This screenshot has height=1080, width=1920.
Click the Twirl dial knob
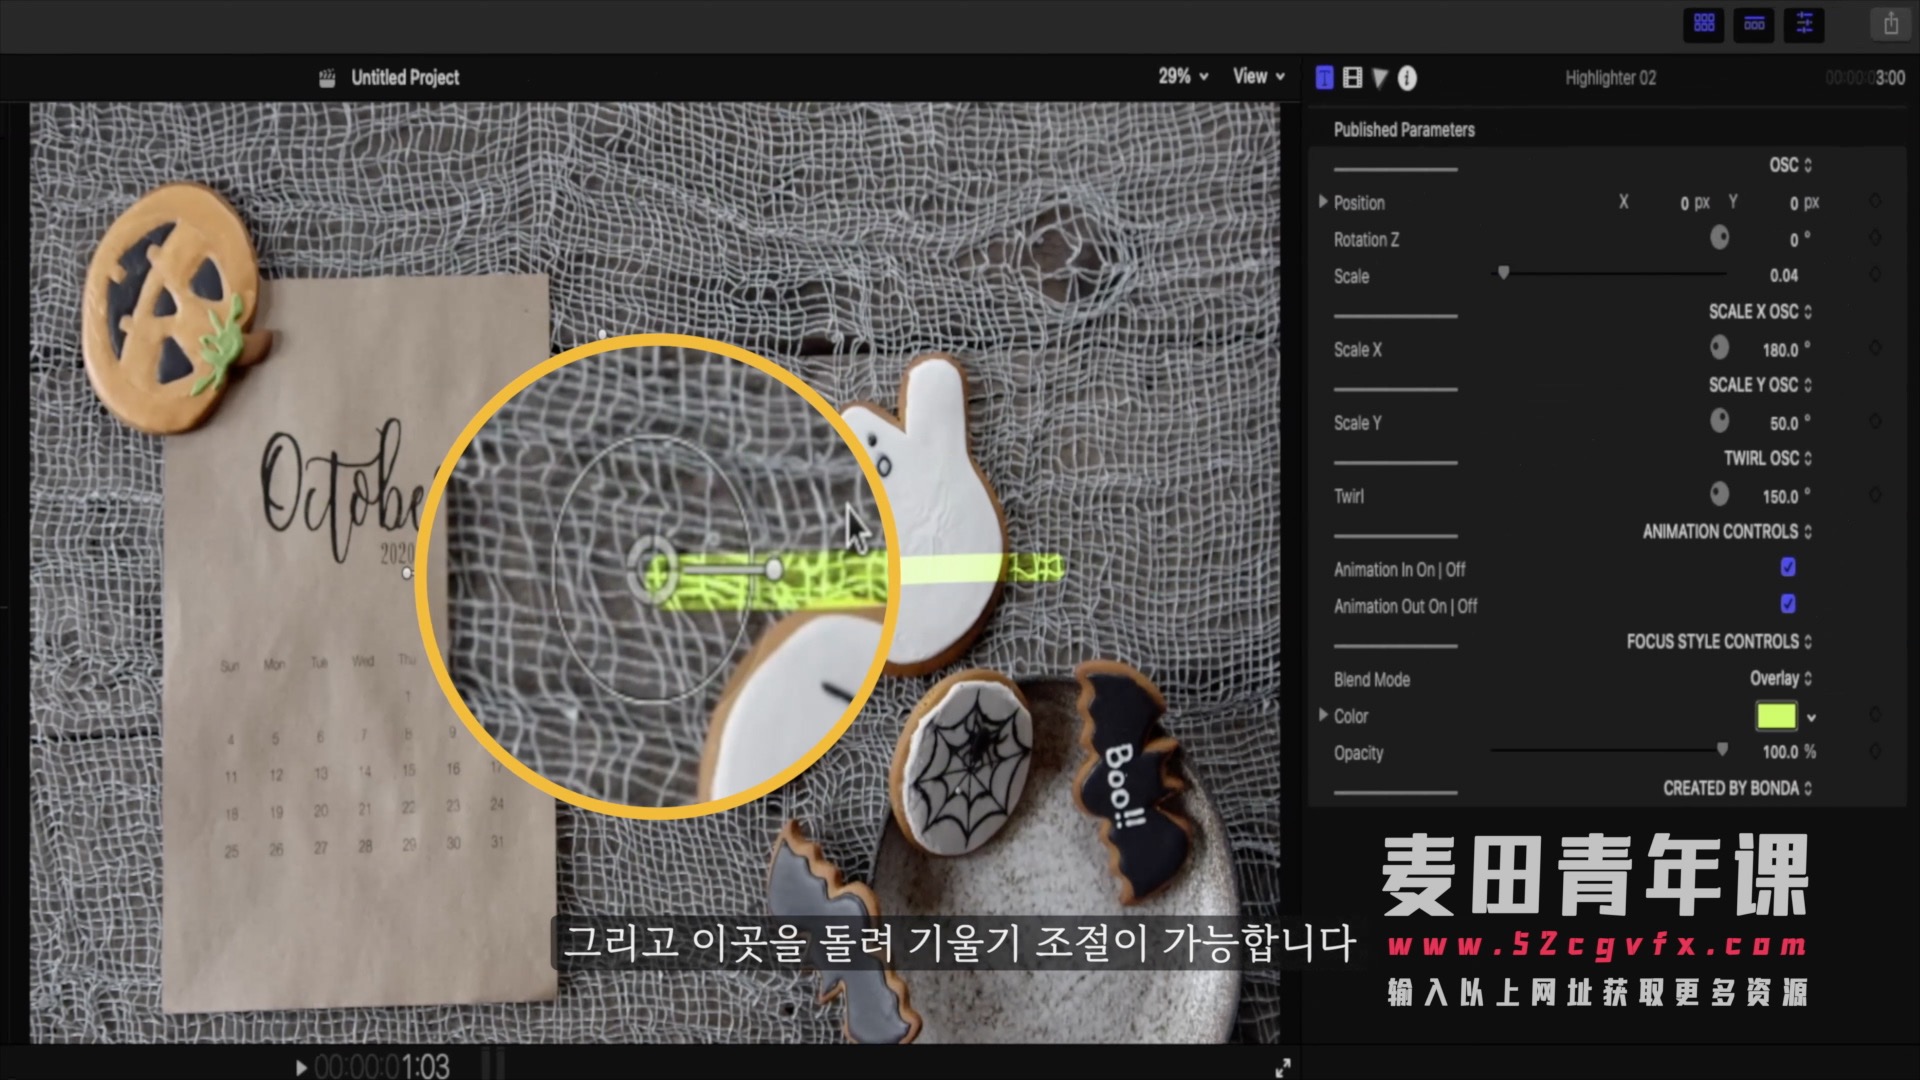(1719, 494)
